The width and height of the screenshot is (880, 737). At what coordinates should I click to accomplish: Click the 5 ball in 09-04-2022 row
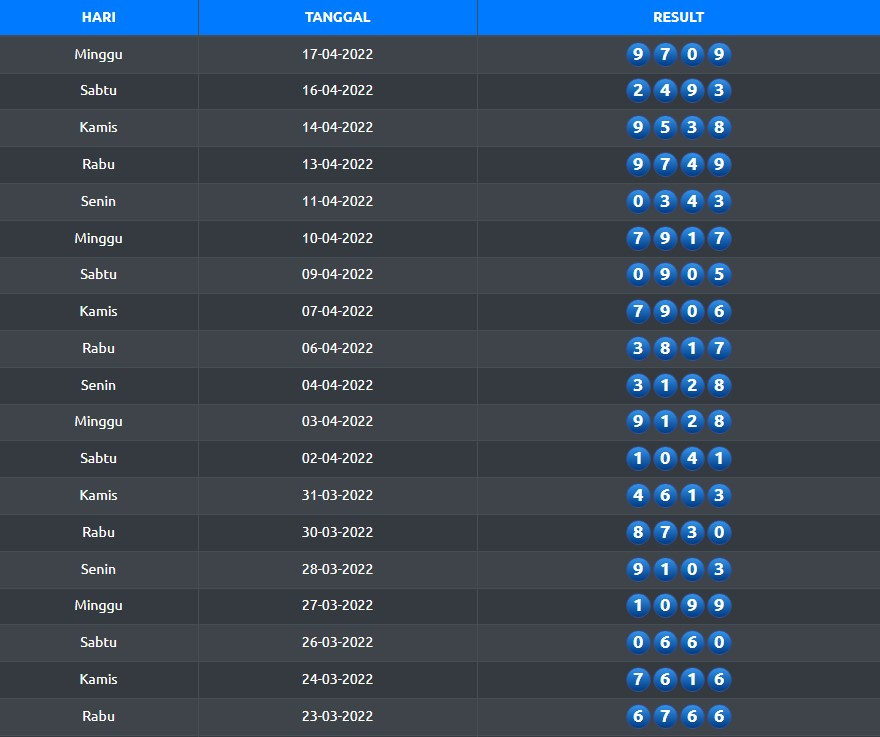tap(719, 274)
